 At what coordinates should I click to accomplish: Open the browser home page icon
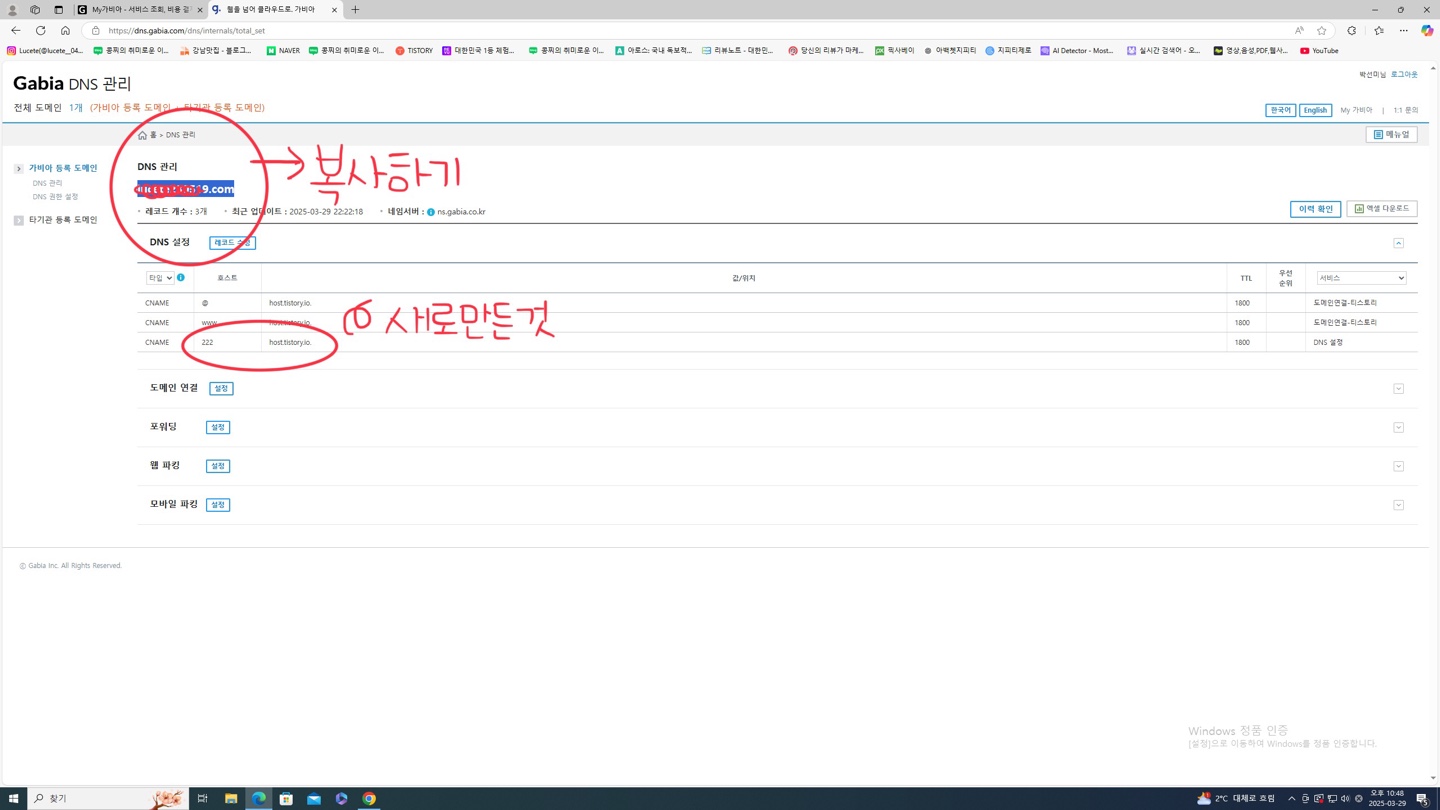click(65, 31)
